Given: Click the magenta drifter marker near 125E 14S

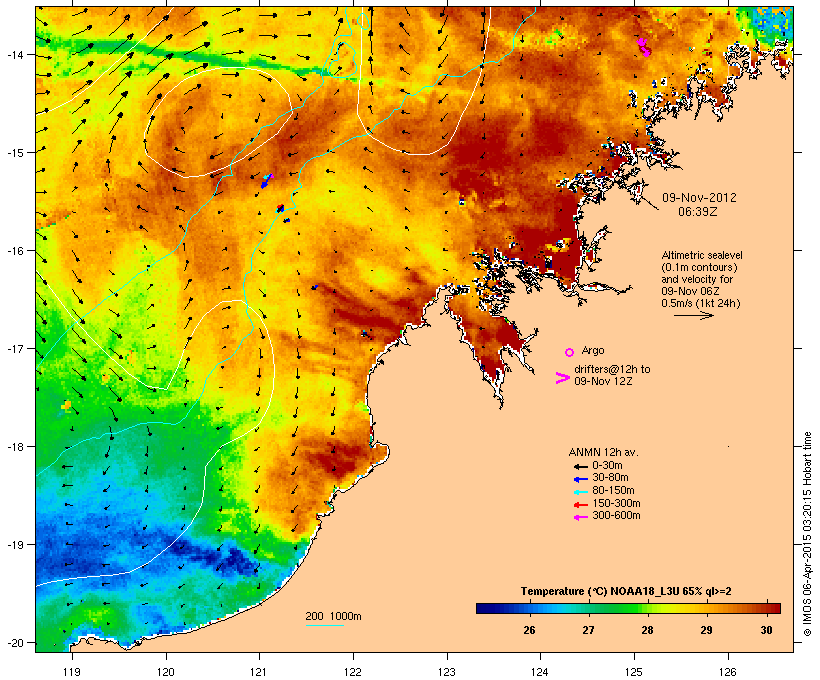Looking at the screenshot, I should [644, 47].
